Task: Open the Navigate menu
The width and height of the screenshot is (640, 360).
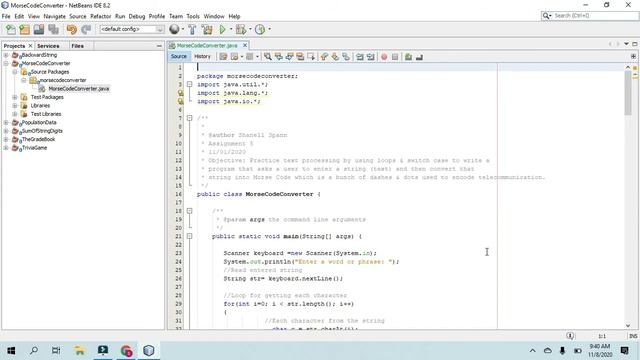Action: click(x=54, y=16)
